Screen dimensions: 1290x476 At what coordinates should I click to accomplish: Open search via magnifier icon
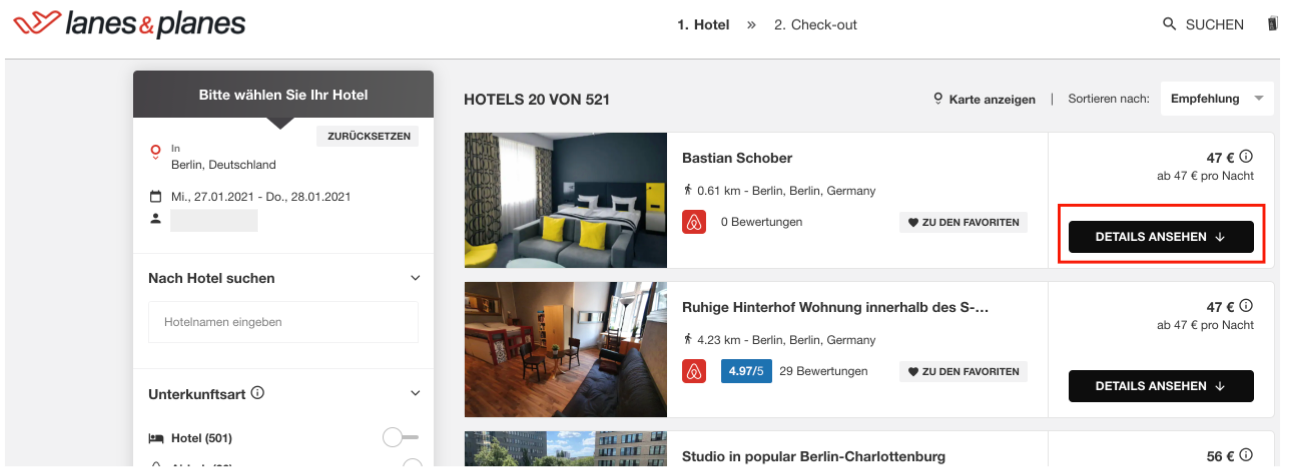(1169, 24)
